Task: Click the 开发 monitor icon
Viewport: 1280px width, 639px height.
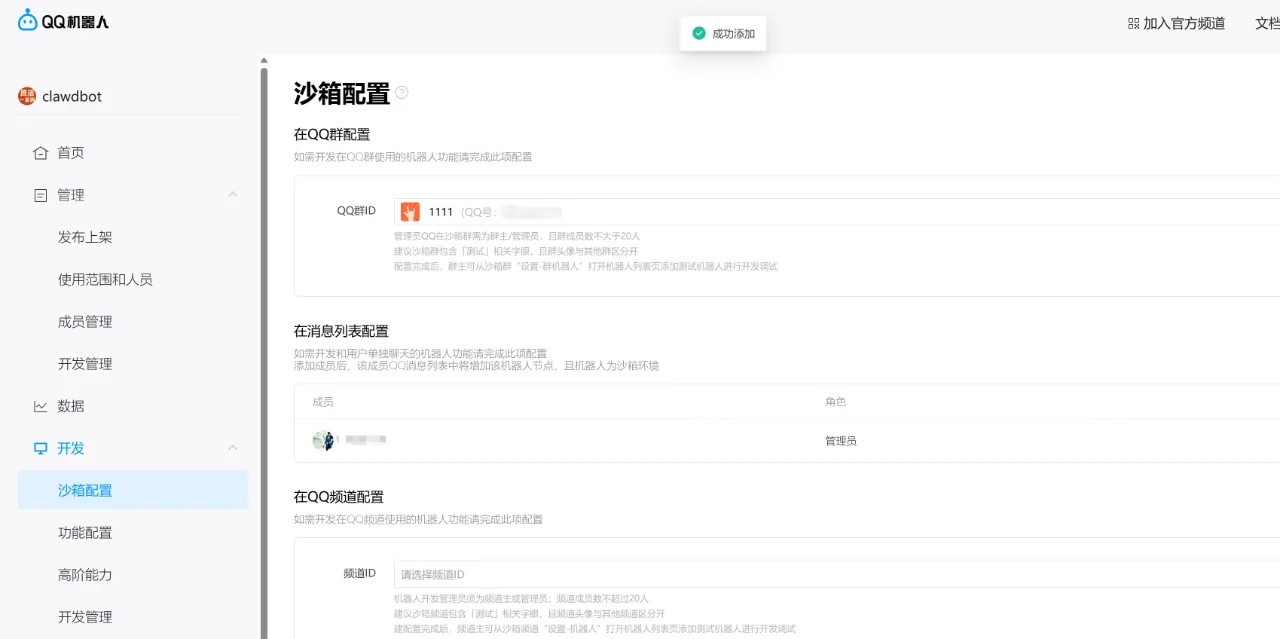Action: [x=42, y=448]
